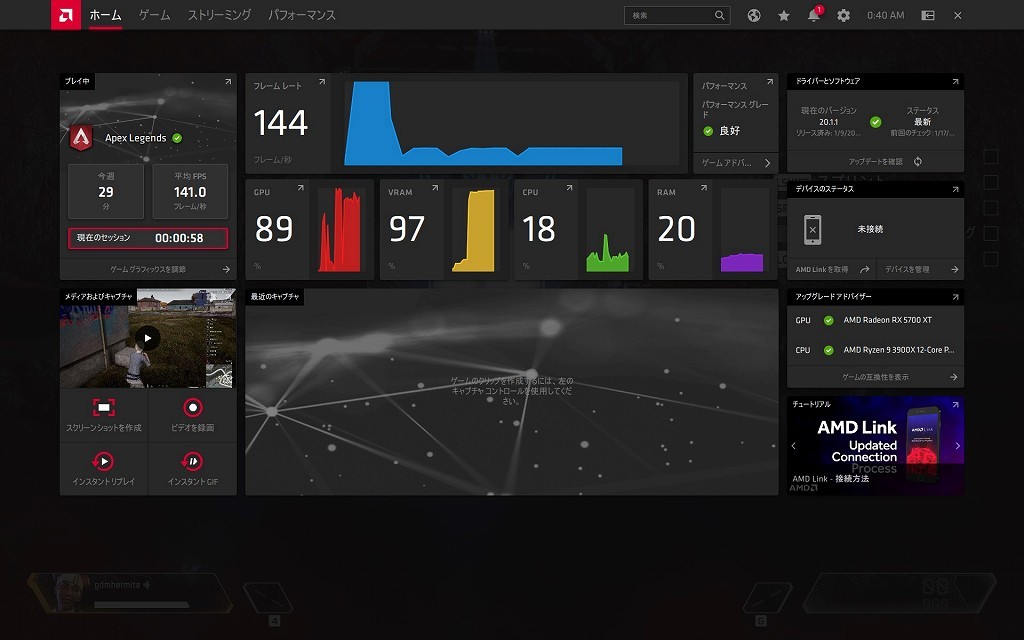Screen dimensions: 1024x640
Task: Click the 検索 search field
Action: click(677, 16)
